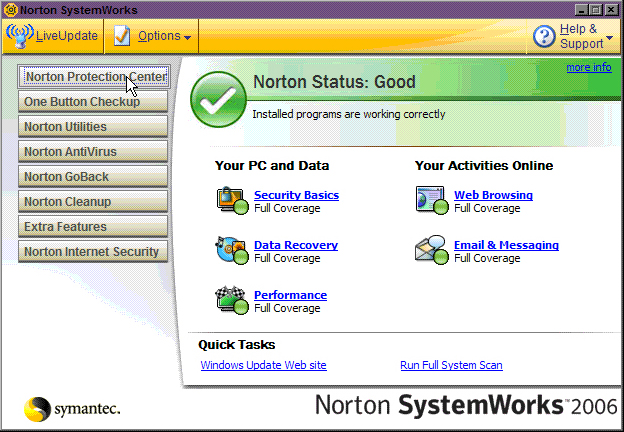Screen dimensions: 624x432
Task: Select Norton Cleanup in the sidebar
Action: (93, 202)
